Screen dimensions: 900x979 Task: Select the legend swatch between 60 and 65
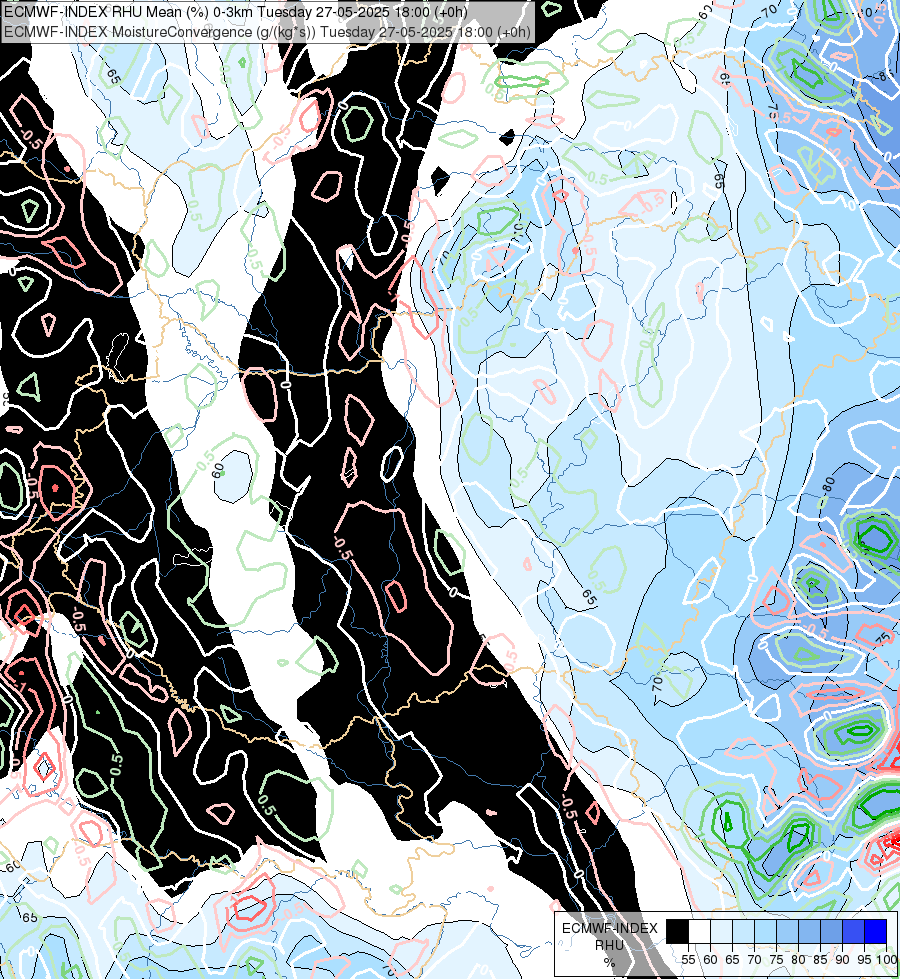click(721, 932)
